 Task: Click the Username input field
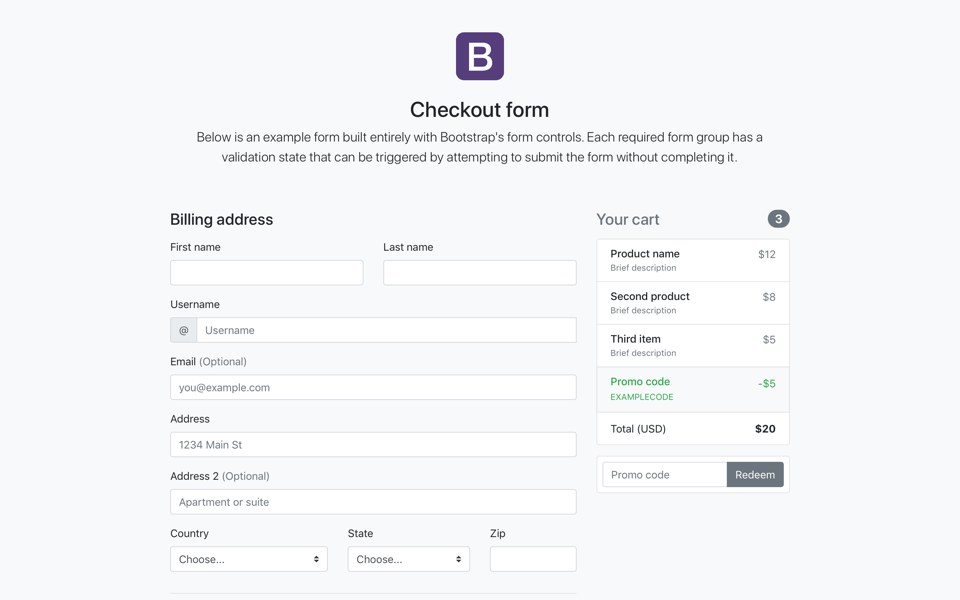tap(387, 329)
